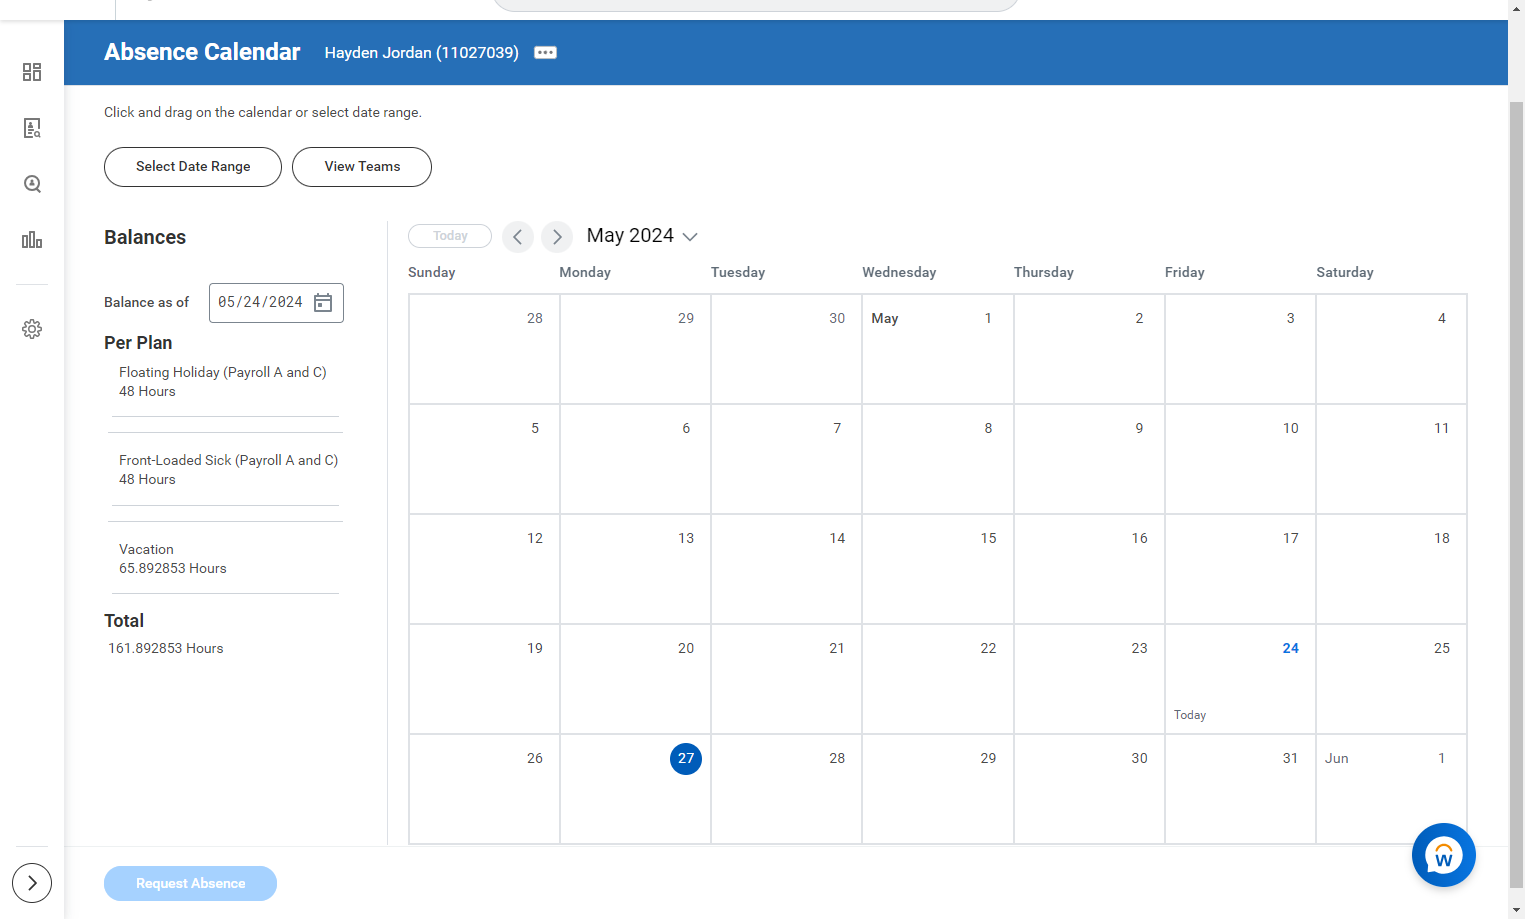Click the Request Absence button

(x=190, y=883)
